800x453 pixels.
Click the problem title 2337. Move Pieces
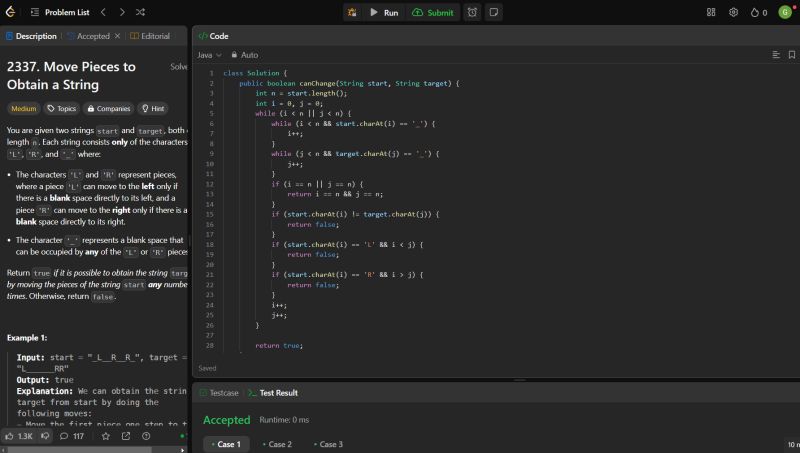pyautogui.click(x=71, y=76)
